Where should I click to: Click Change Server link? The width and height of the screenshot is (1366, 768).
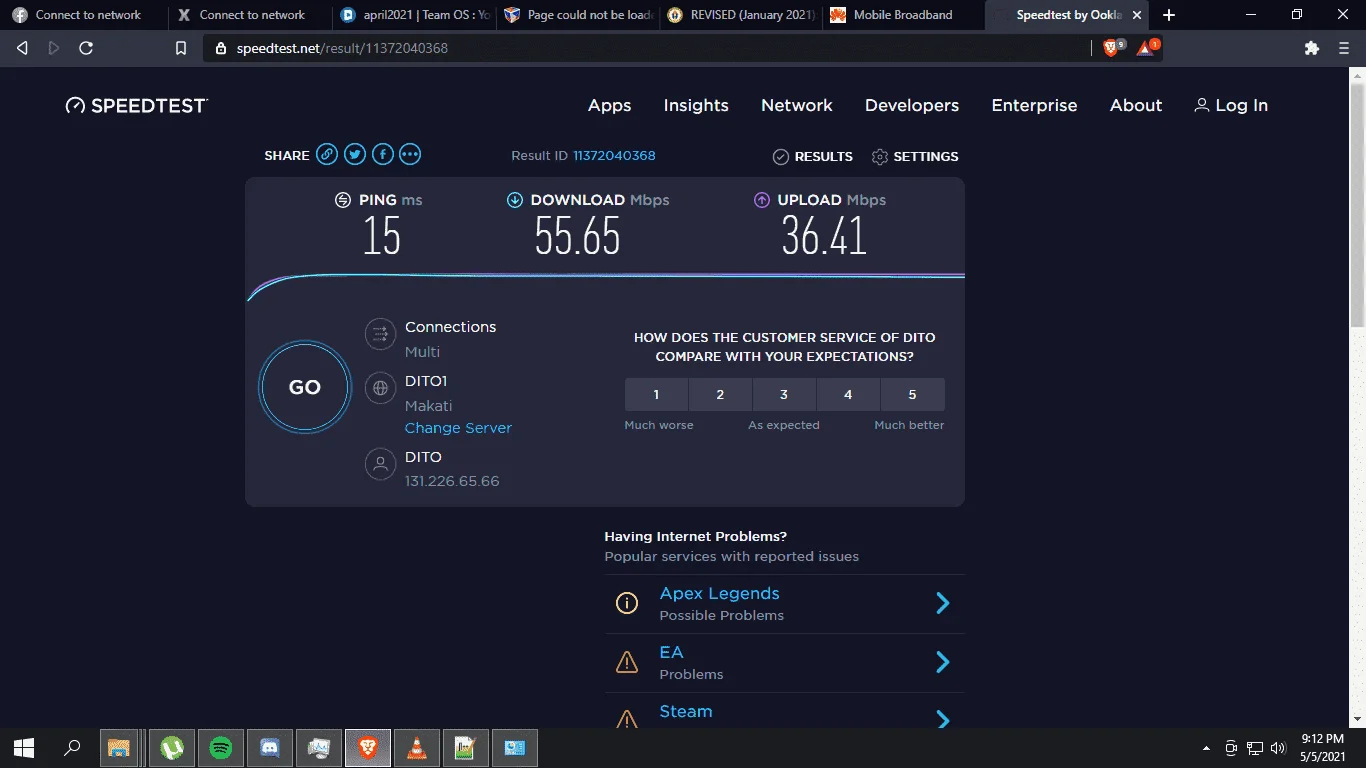click(458, 428)
